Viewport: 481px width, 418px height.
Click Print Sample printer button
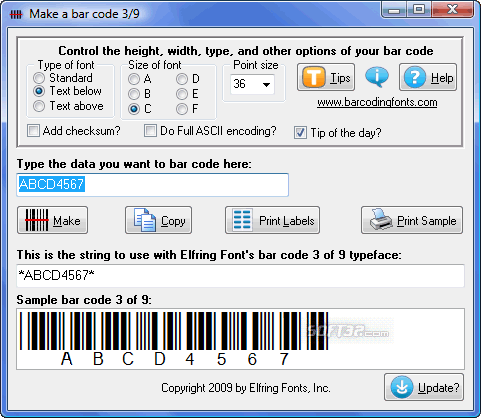coord(412,220)
